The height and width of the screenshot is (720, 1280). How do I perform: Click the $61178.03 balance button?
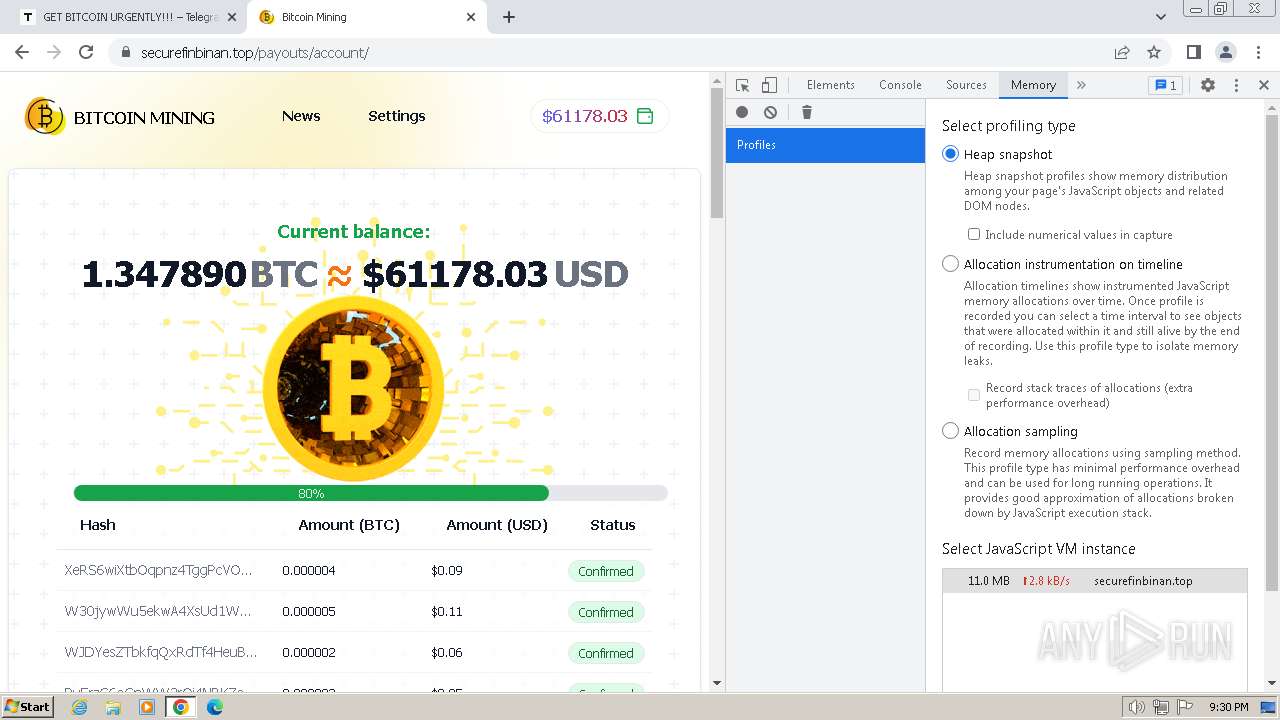(600, 116)
